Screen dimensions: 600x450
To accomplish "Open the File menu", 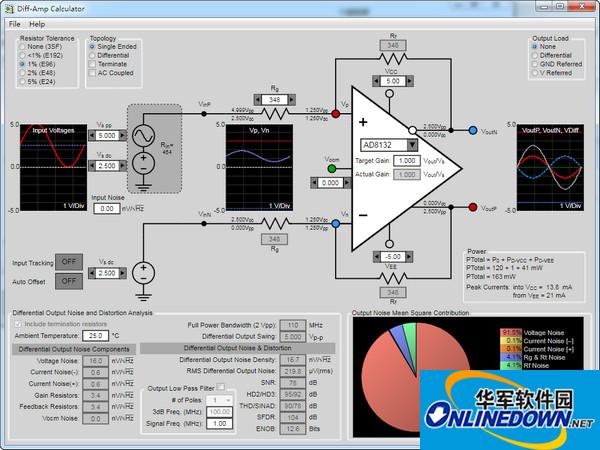I will coord(15,24).
